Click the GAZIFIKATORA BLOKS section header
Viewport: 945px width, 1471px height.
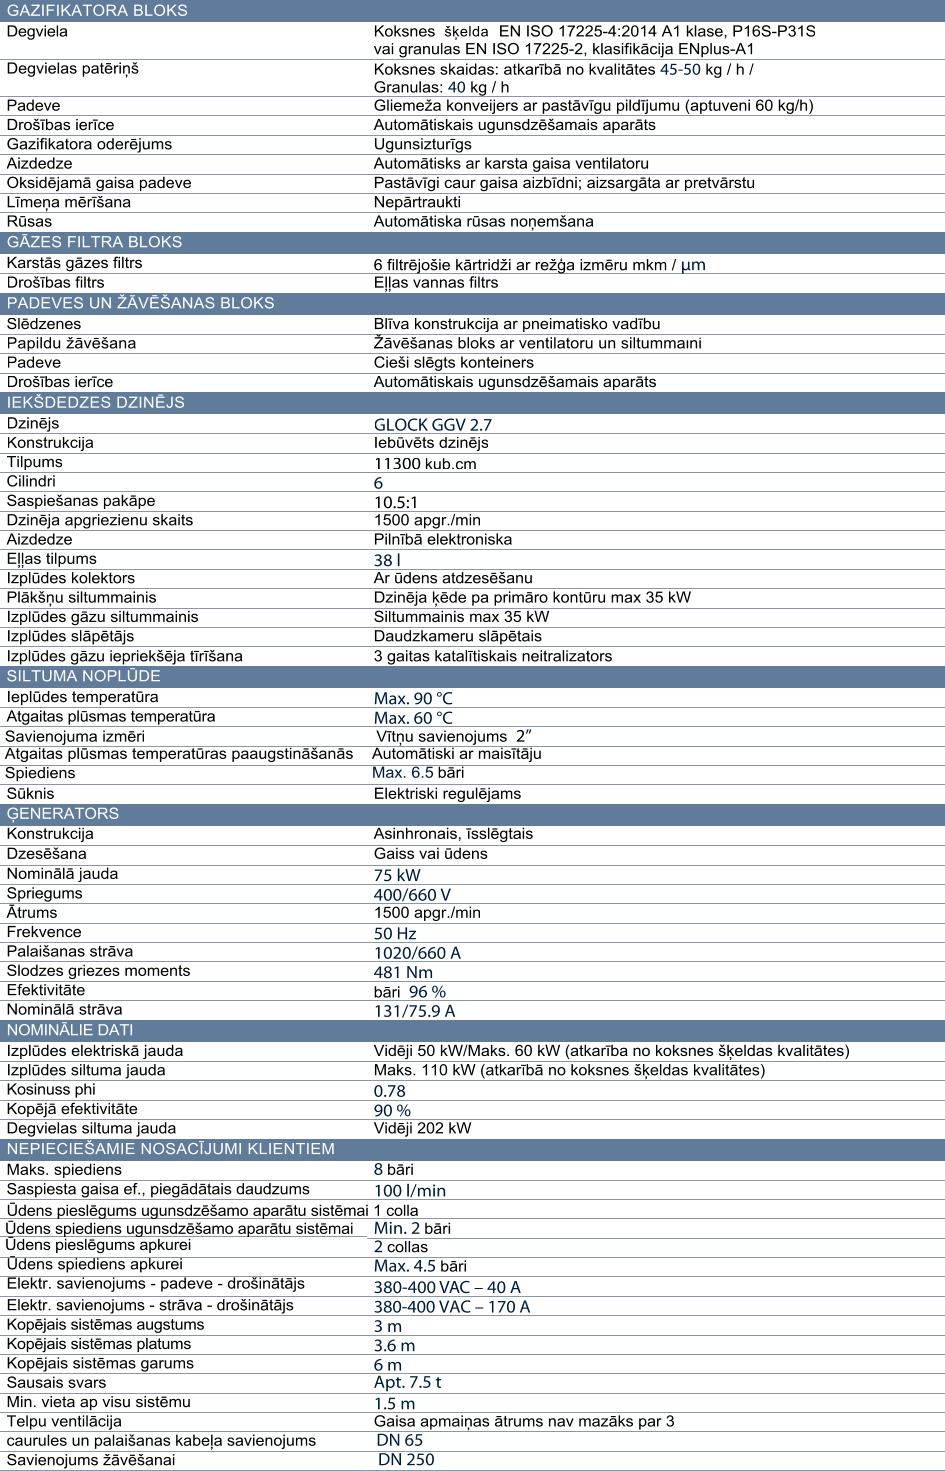(472, 10)
